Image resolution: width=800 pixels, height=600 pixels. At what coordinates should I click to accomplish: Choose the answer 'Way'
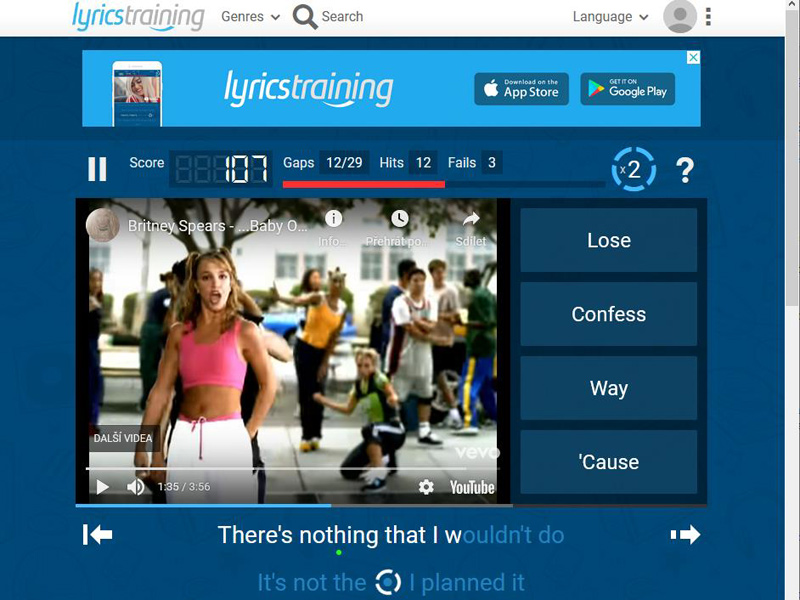[x=609, y=388]
